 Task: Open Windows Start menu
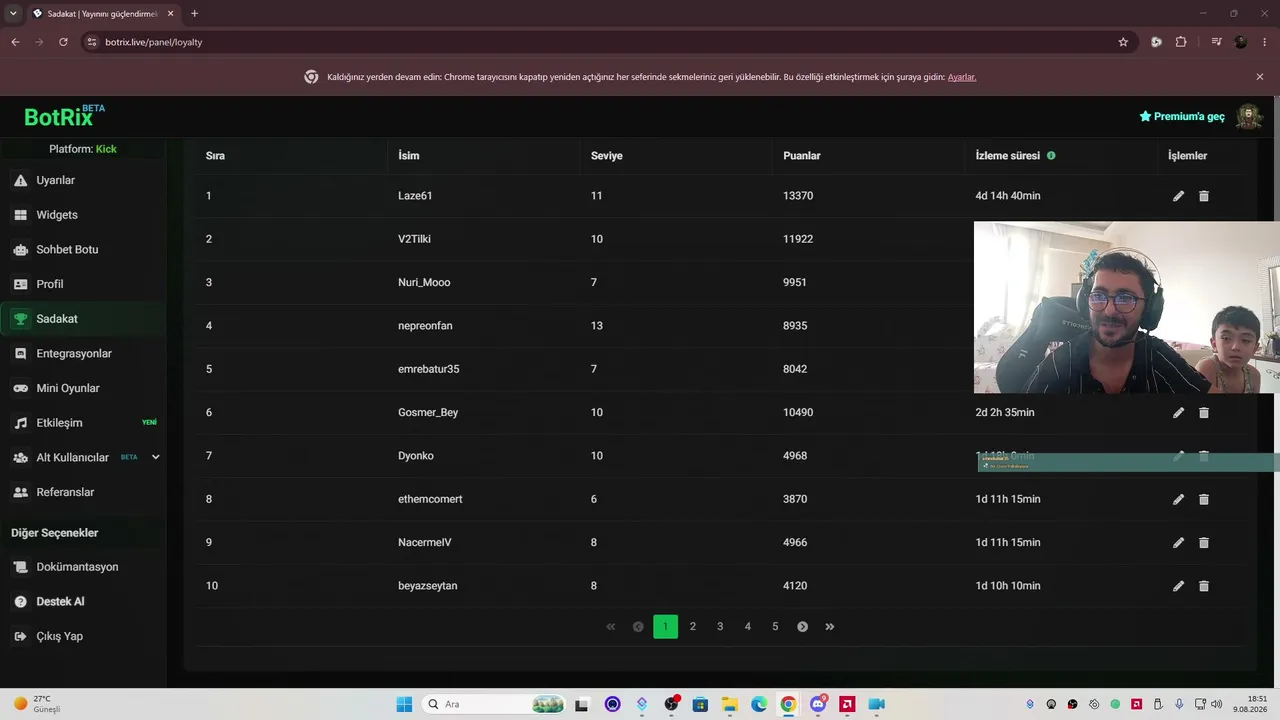404,704
